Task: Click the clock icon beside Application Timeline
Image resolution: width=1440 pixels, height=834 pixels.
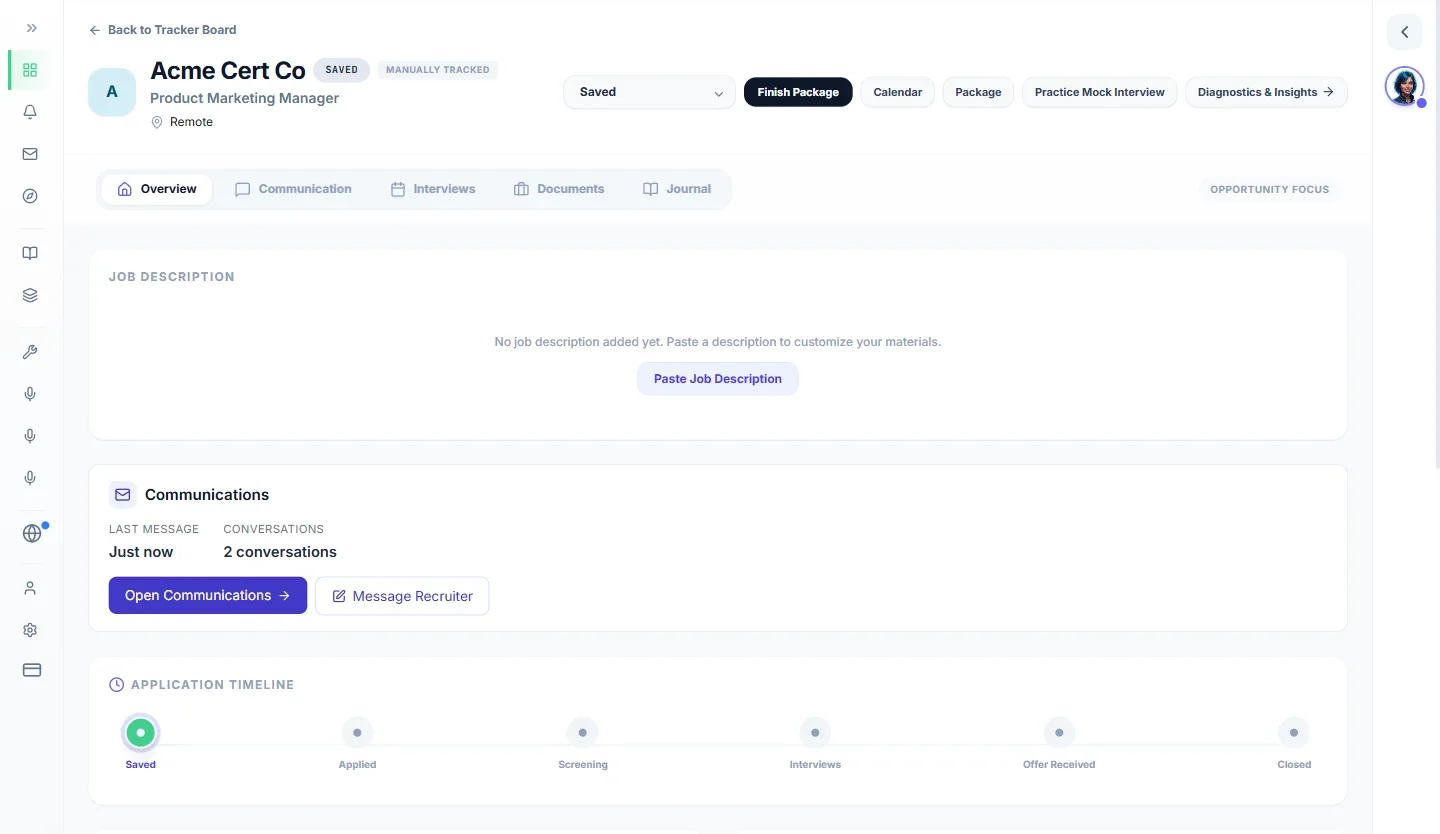Action: [x=116, y=685]
